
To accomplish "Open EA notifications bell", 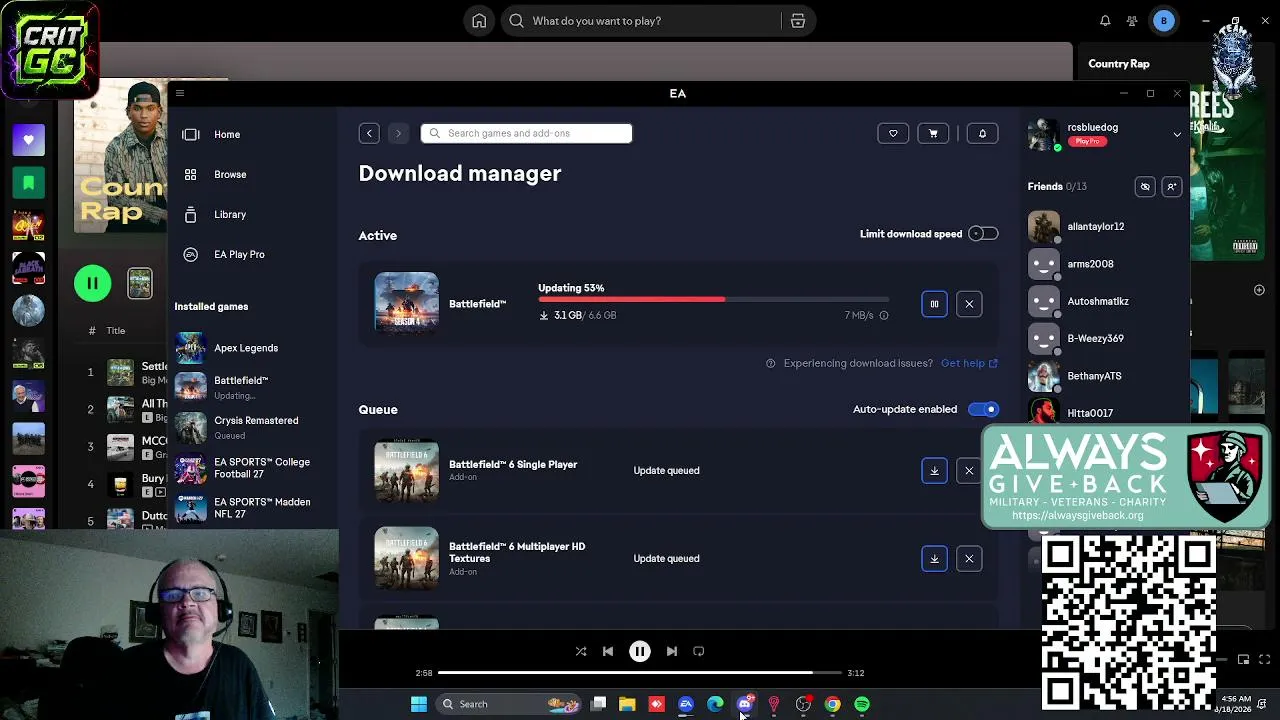I will click(982, 133).
